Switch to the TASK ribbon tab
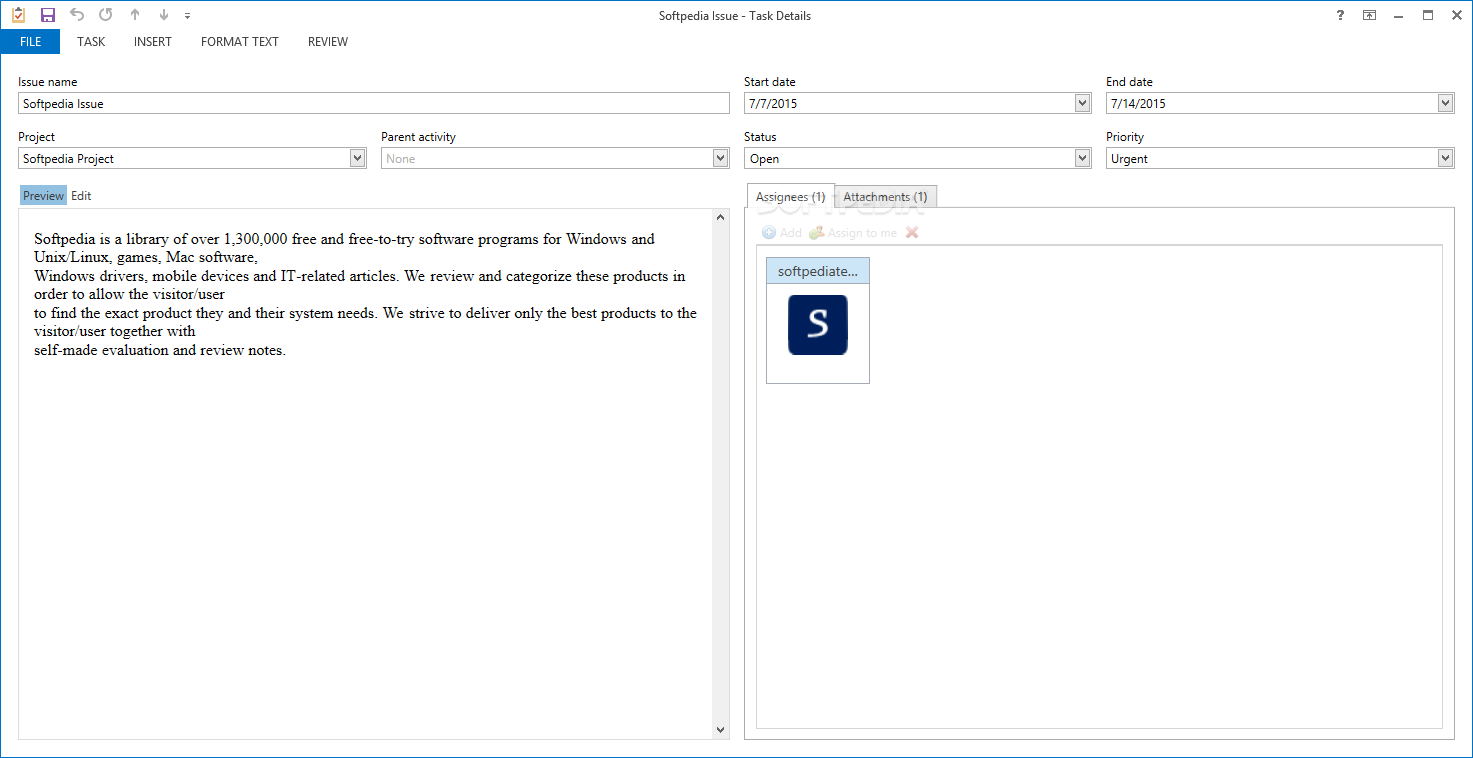This screenshot has width=1473, height=758. tap(91, 42)
